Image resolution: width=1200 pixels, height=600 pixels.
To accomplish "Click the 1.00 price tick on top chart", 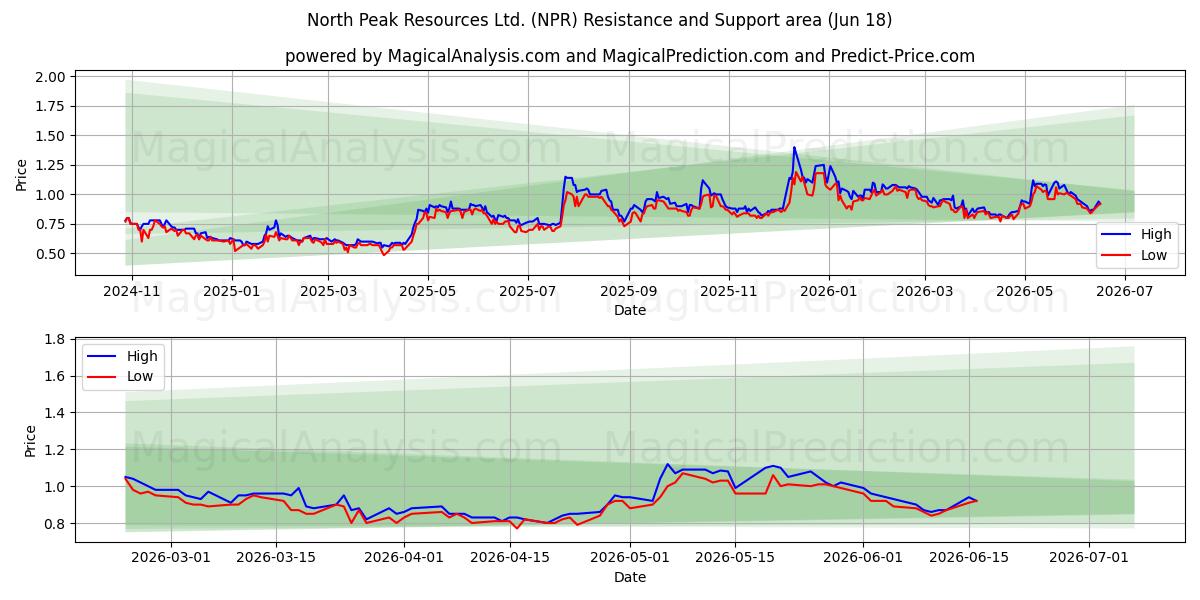I will [x=52, y=195].
